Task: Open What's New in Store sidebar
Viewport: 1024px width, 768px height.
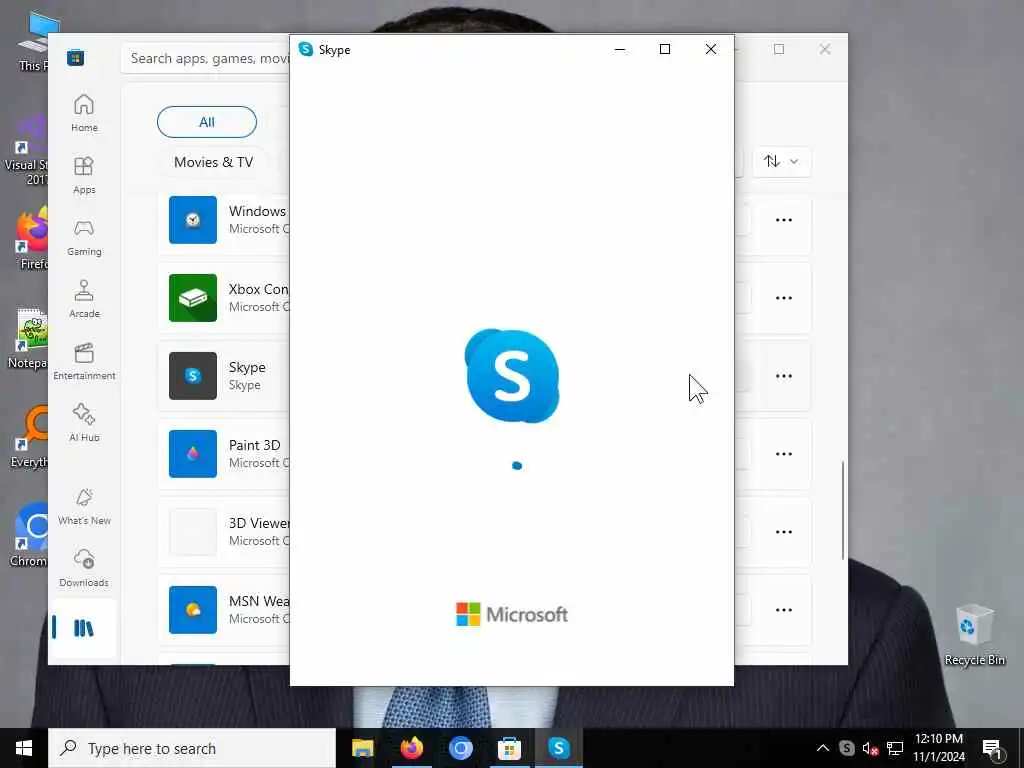Action: tap(84, 506)
